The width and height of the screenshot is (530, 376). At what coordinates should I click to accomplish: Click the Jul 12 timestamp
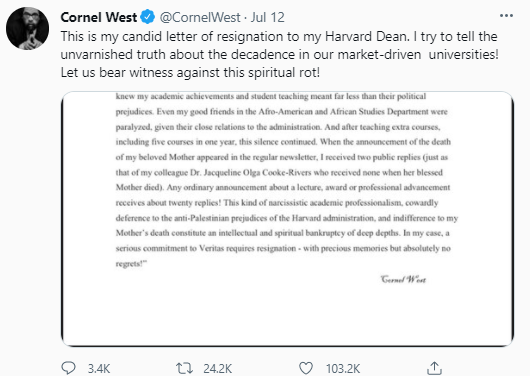pyautogui.click(x=268, y=17)
